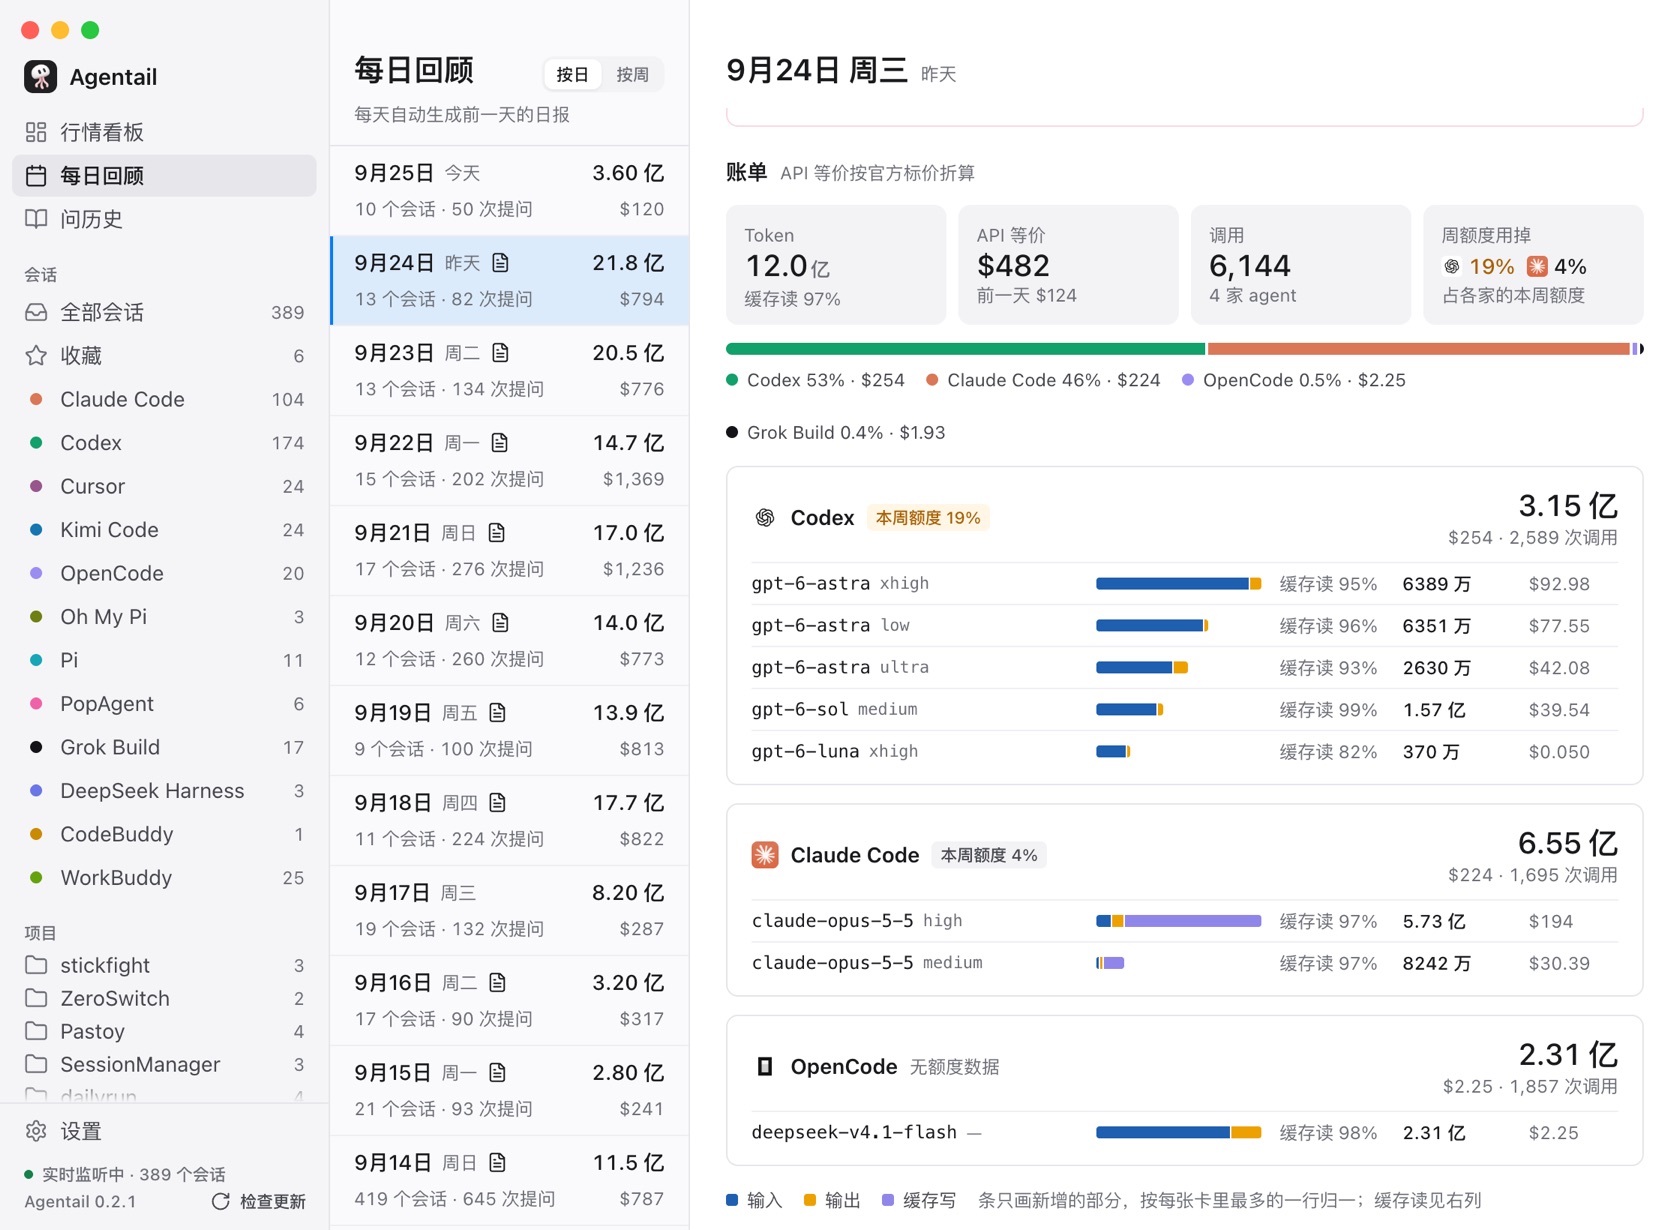This screenshot has width=1680, height=1230.
Task: Click OpenCode 0.5% · $2.25 legend entry
Action: point(1294,381)
